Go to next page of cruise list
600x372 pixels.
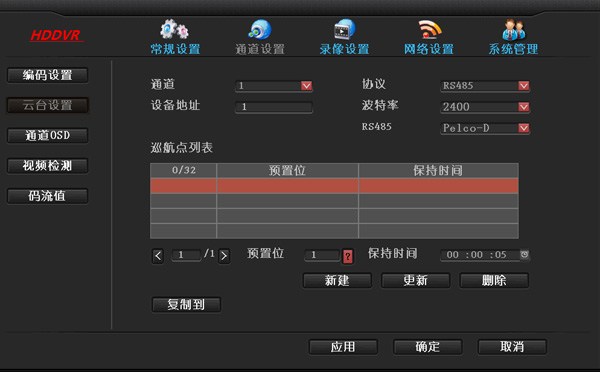(224, 256)
